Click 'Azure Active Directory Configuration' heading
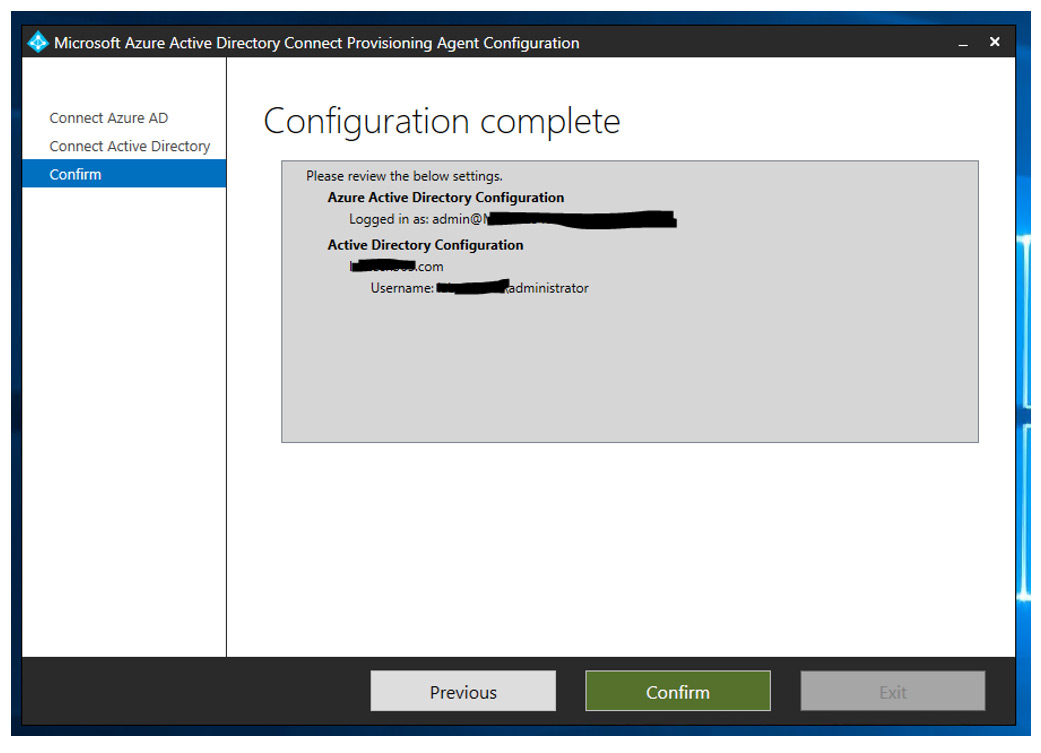The height and width of the screenshot is (753, 1041). point(445,197)
